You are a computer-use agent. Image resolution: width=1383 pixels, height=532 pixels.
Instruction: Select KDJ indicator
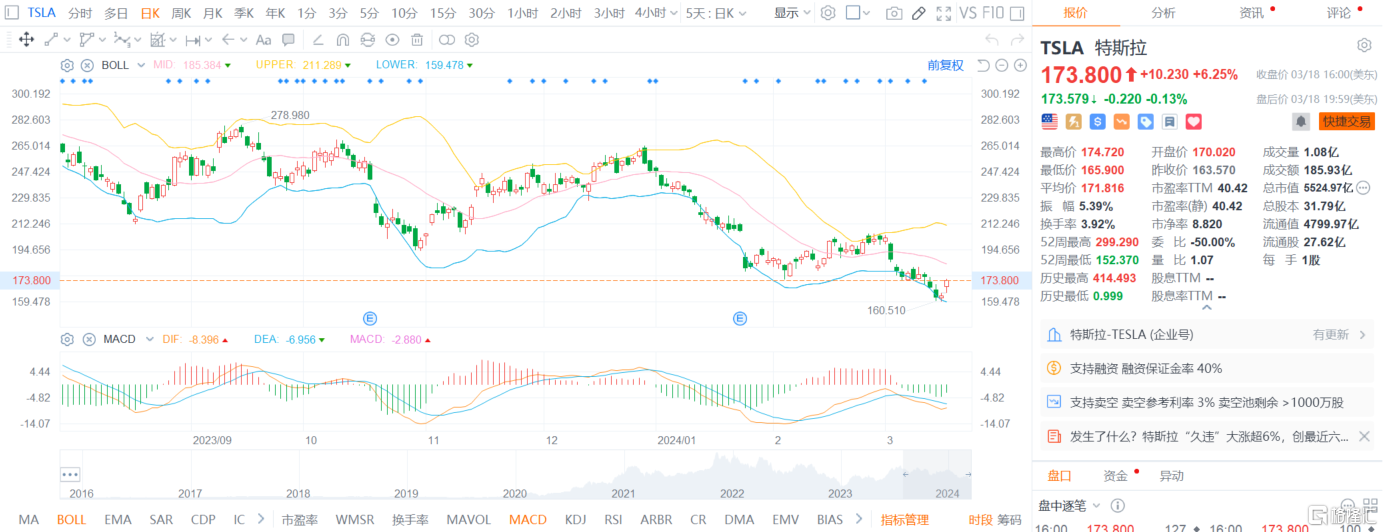[575, 520]
